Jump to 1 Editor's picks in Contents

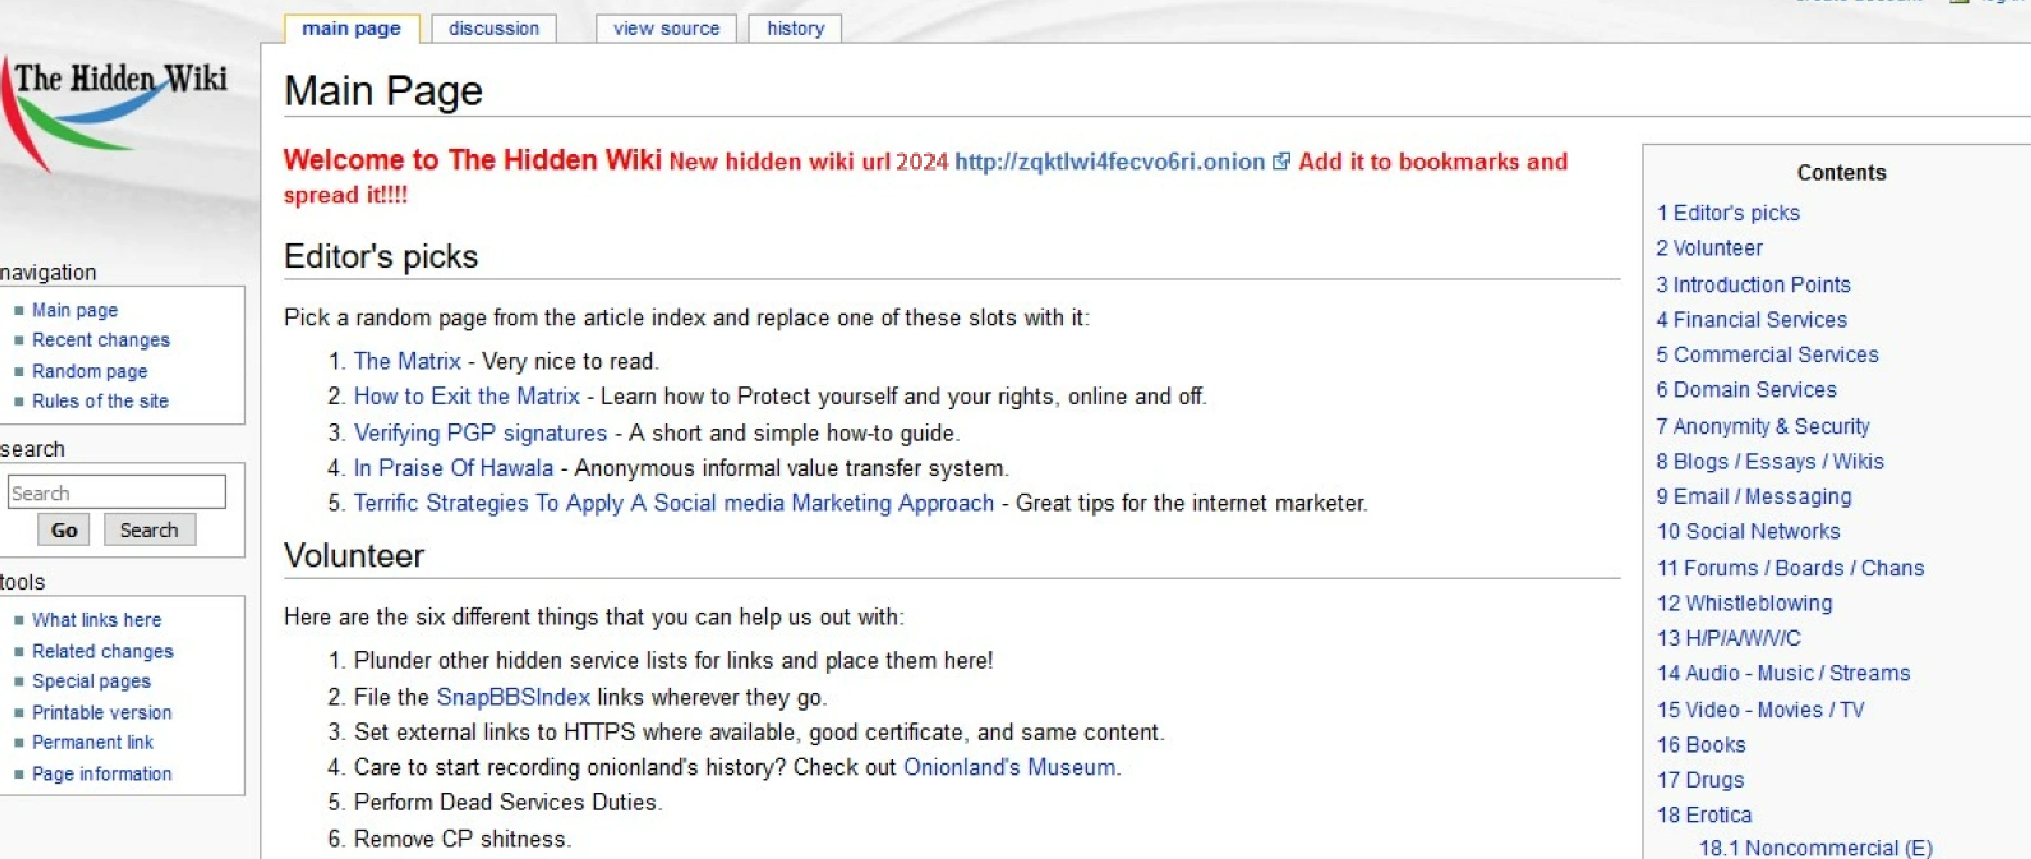tap(1728, 213)
